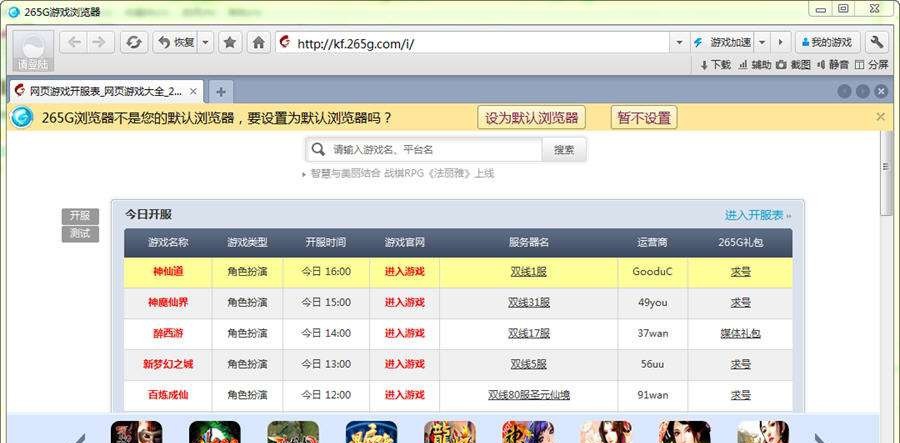Click the 265G logo in the notification bar

pyautogui.click(x=22, y=117)
